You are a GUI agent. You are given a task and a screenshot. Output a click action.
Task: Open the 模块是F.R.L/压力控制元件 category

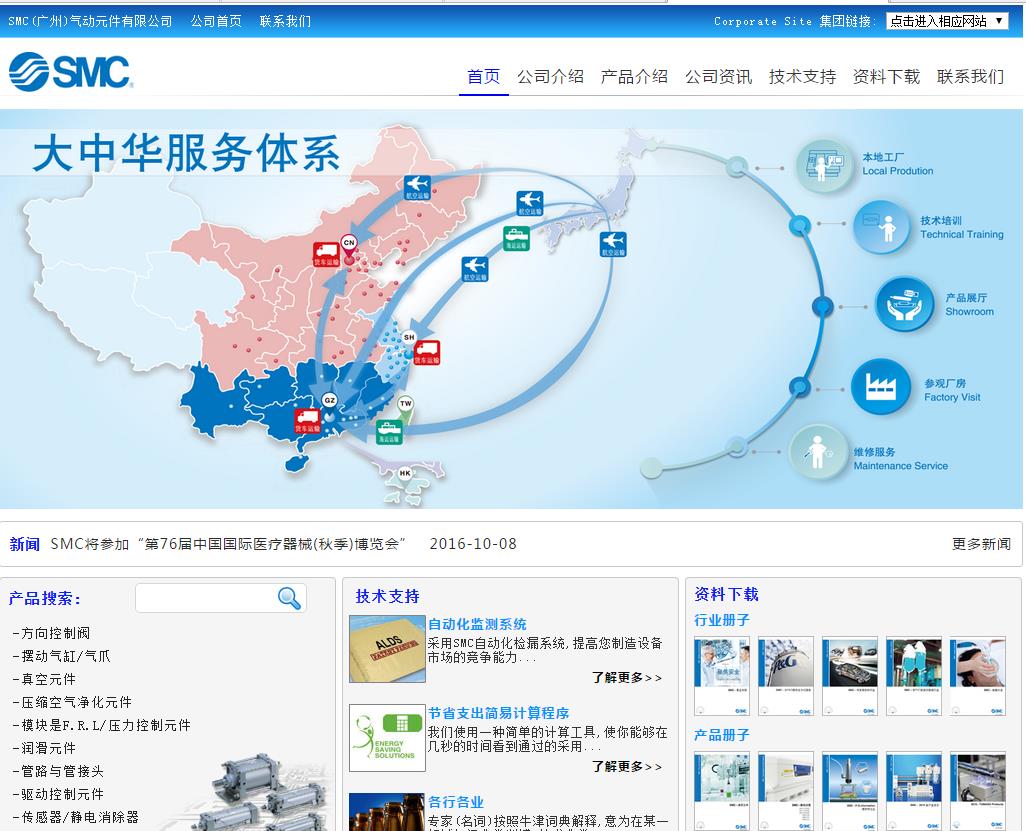click(101, 725)
